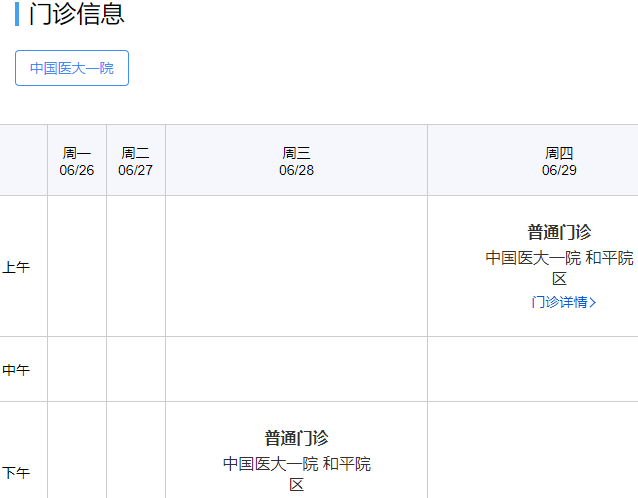Click the empty Monday morning schedule cell
This screenshot has height=498, width=638.
point(77,266)
